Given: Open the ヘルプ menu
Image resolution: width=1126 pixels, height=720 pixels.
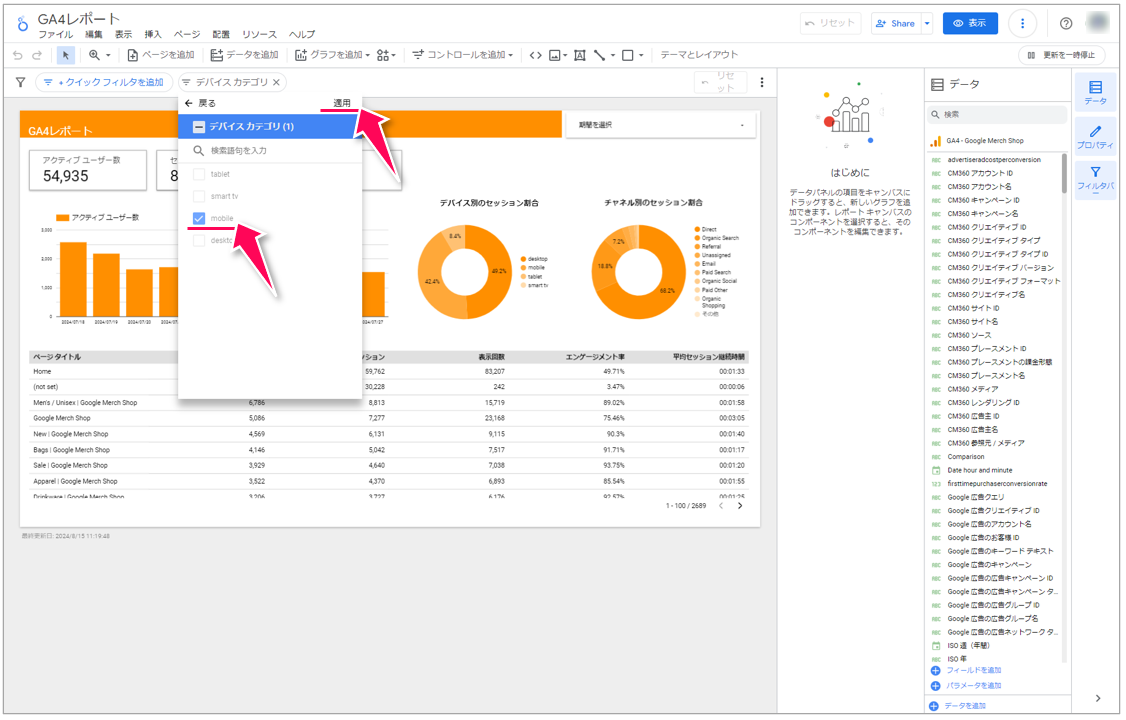Looking at the screenshot, I should 302,34.
